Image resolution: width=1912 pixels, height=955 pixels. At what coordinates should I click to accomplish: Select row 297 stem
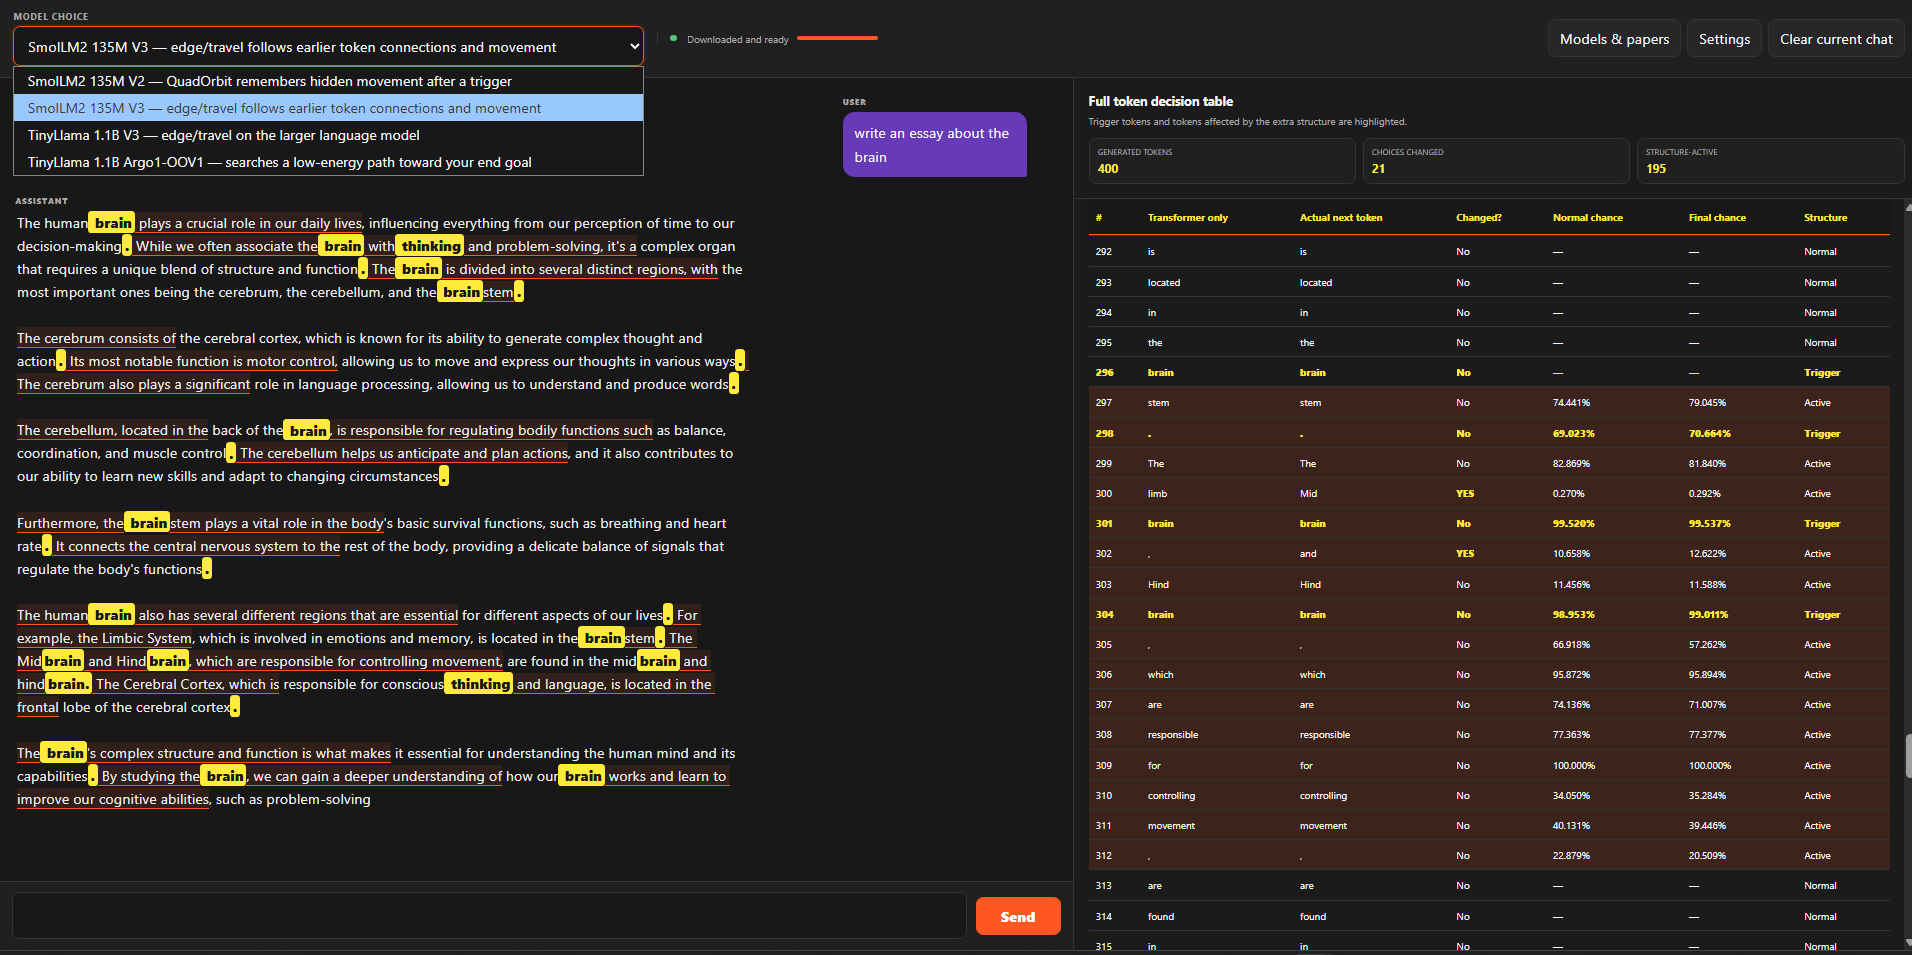(x=1489, y=403)
